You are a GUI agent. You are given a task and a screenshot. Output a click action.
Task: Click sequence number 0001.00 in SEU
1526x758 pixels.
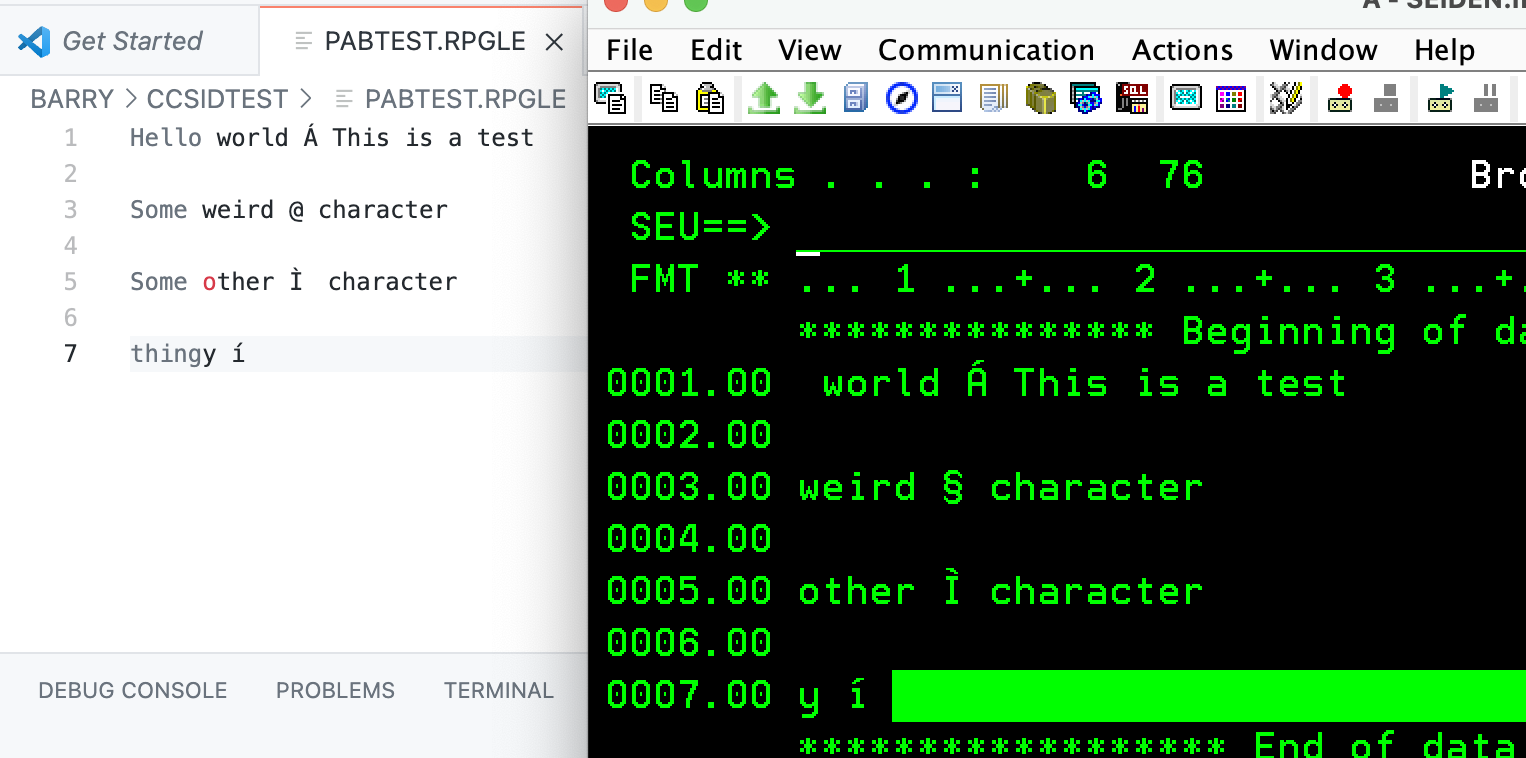click(x=689, y=383)
